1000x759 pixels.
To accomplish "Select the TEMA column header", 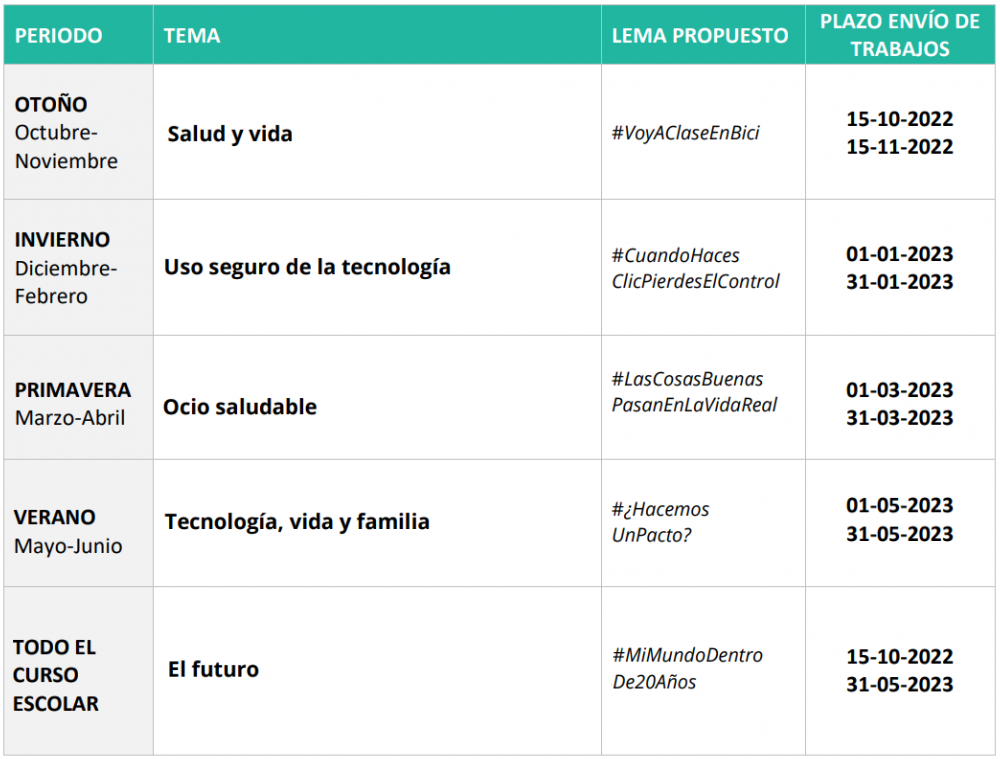I will coord(192,36).
